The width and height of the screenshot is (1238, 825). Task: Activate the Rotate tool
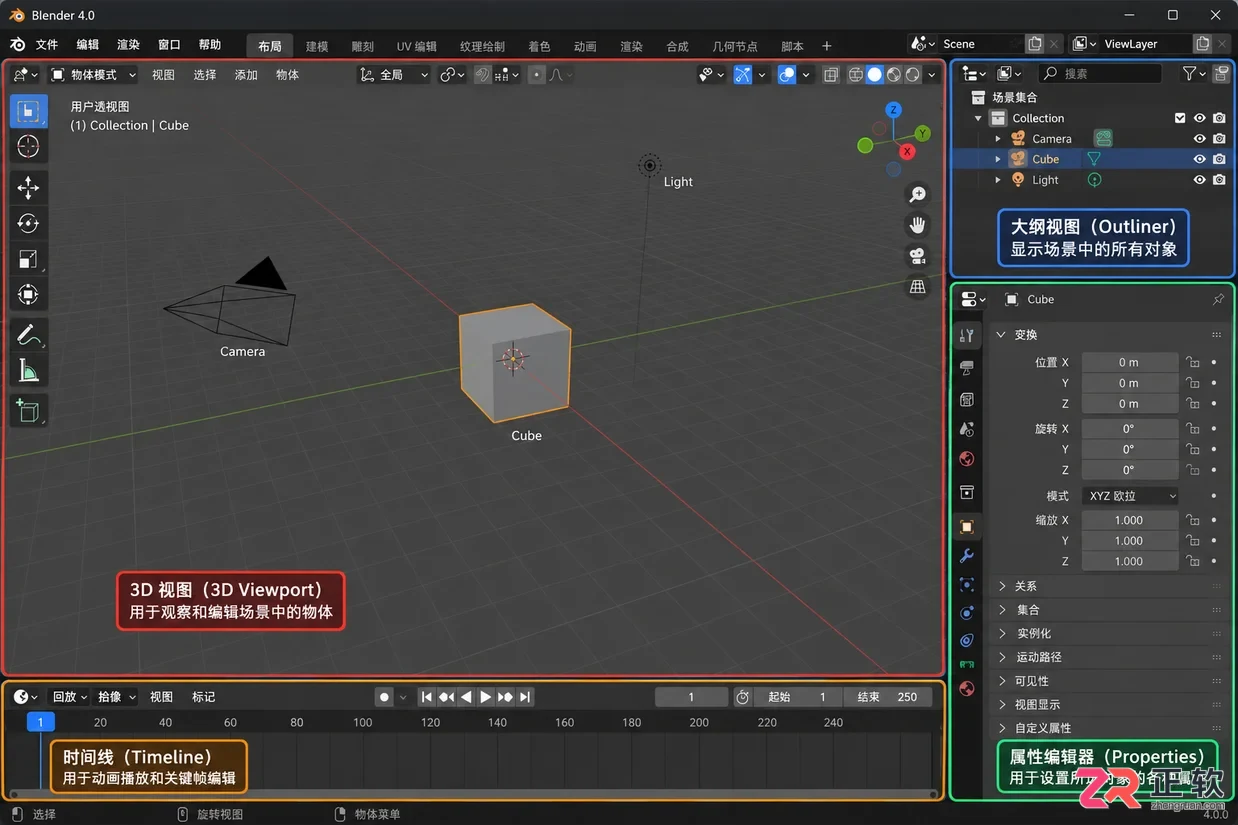28,223
